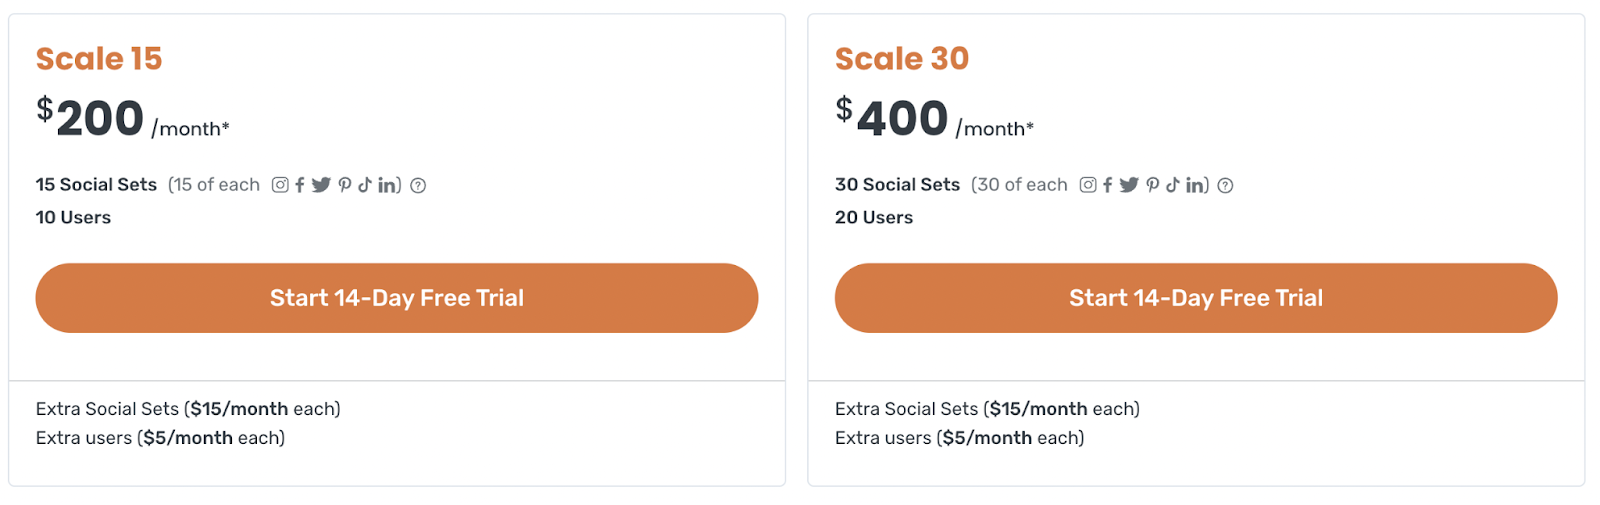Click the $200 per month price
1600x505 pixels.
click(x=100, y=119)
